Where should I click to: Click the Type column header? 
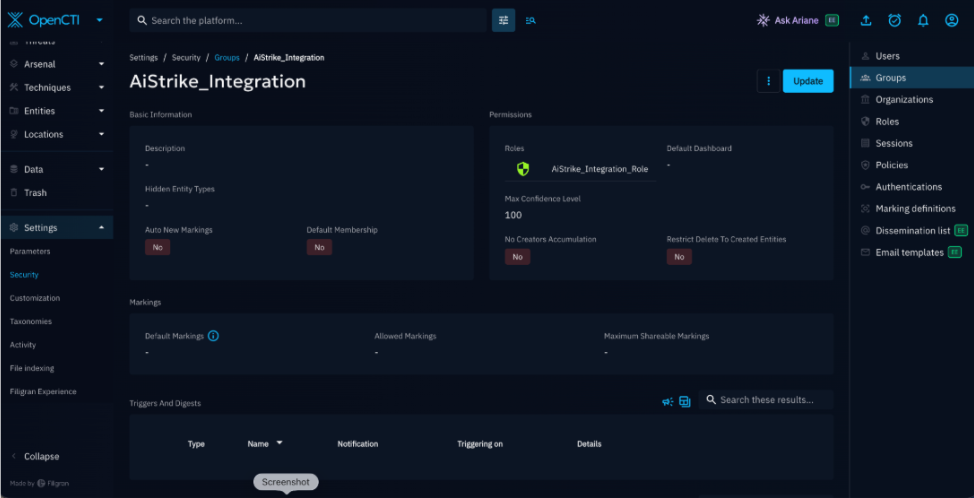pos(196,444)
